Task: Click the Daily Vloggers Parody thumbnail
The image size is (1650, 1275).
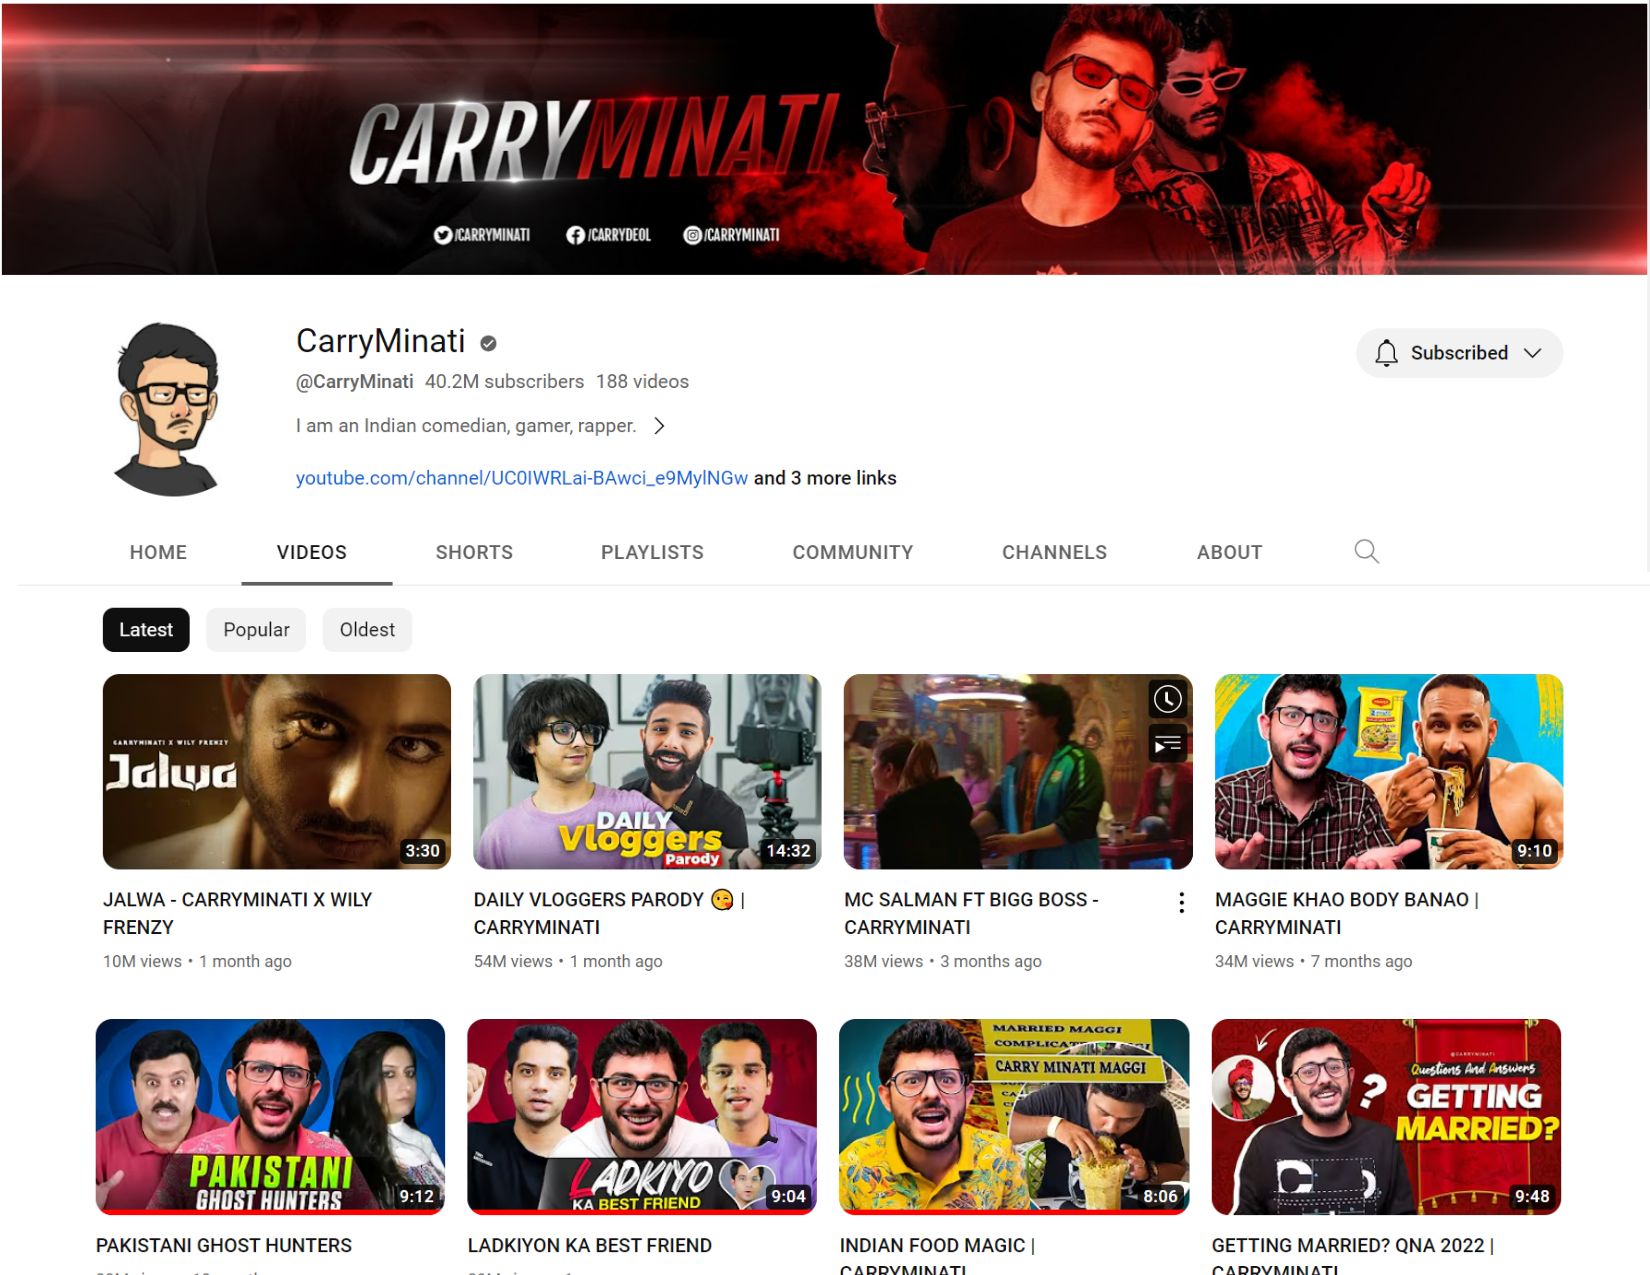Action: click(647, 771)
